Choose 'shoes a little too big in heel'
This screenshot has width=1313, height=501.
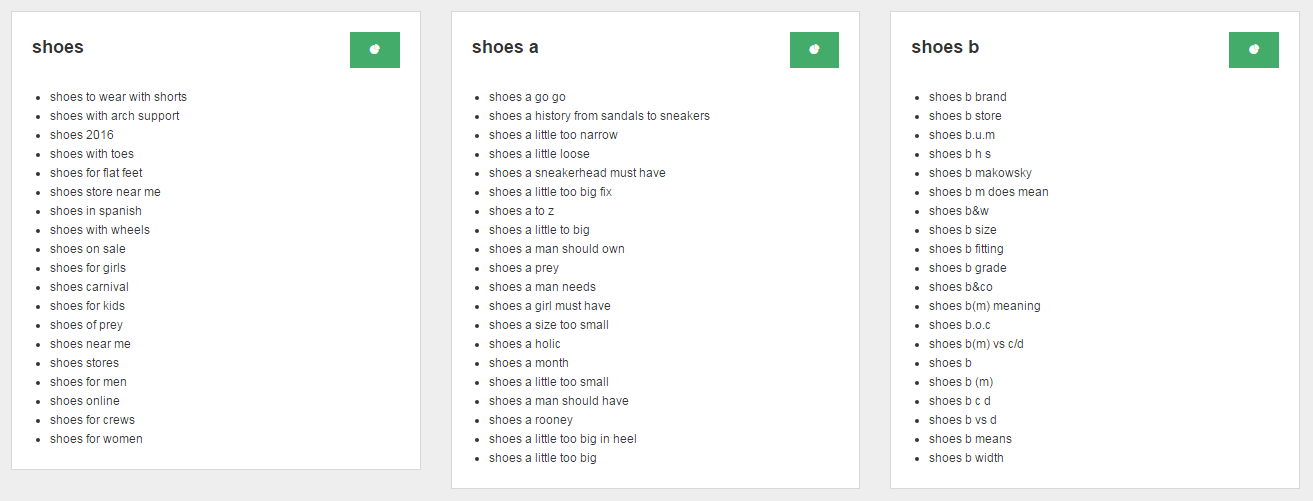click(x=563, y=439)
